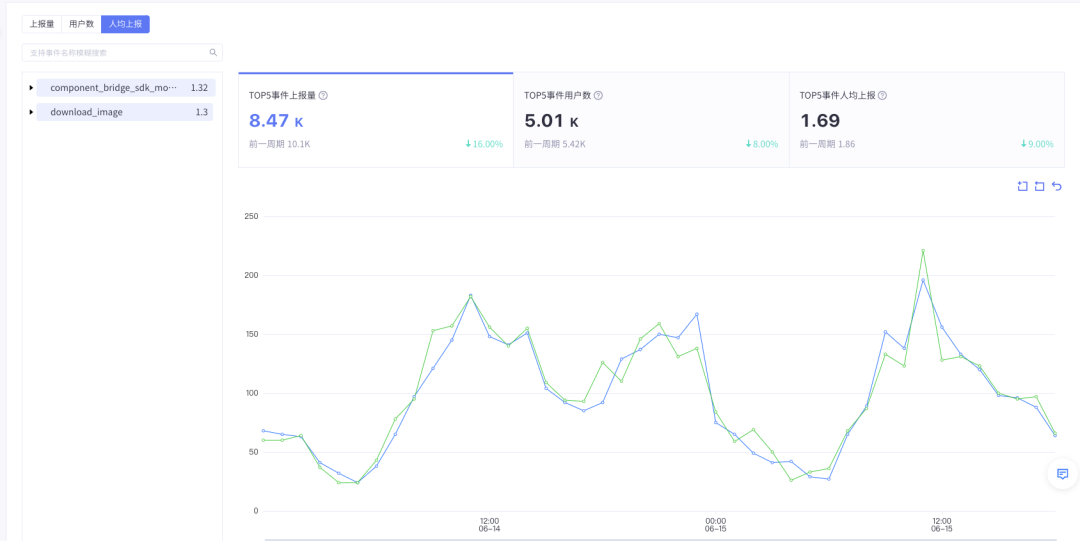Viewport: 1080px width, 541px height.
Task: Switch to the 上报量 tab
Action: 42,24
